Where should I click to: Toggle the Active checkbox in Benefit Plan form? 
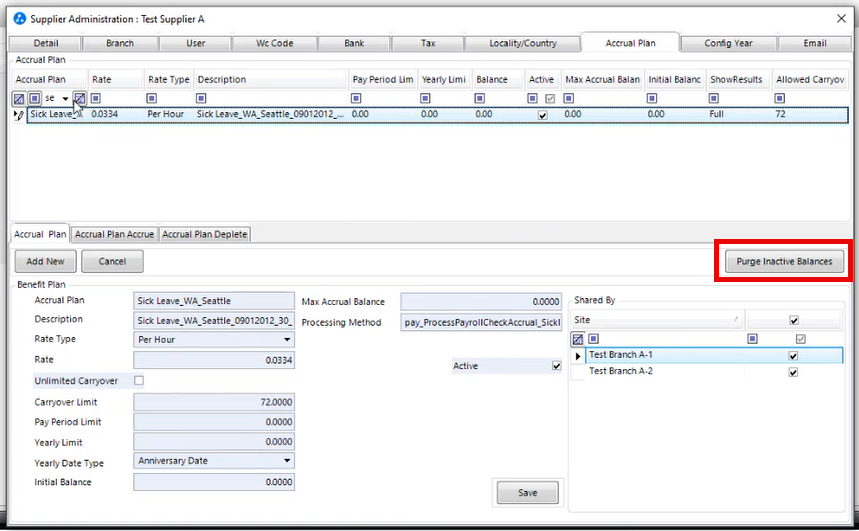point(557,366)
